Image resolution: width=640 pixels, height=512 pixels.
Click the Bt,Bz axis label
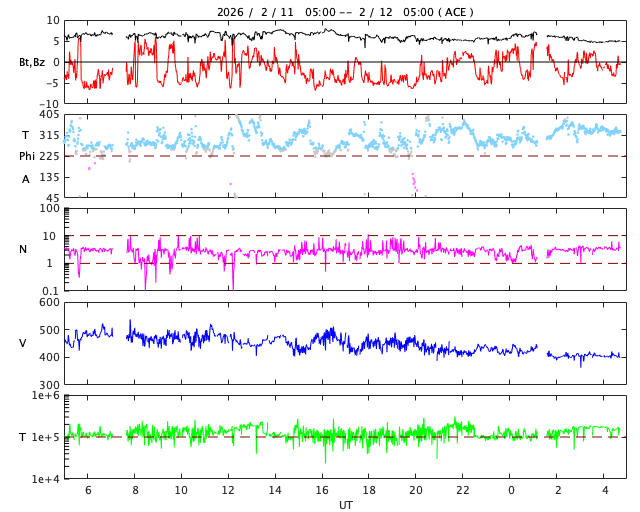pos(31,62)
